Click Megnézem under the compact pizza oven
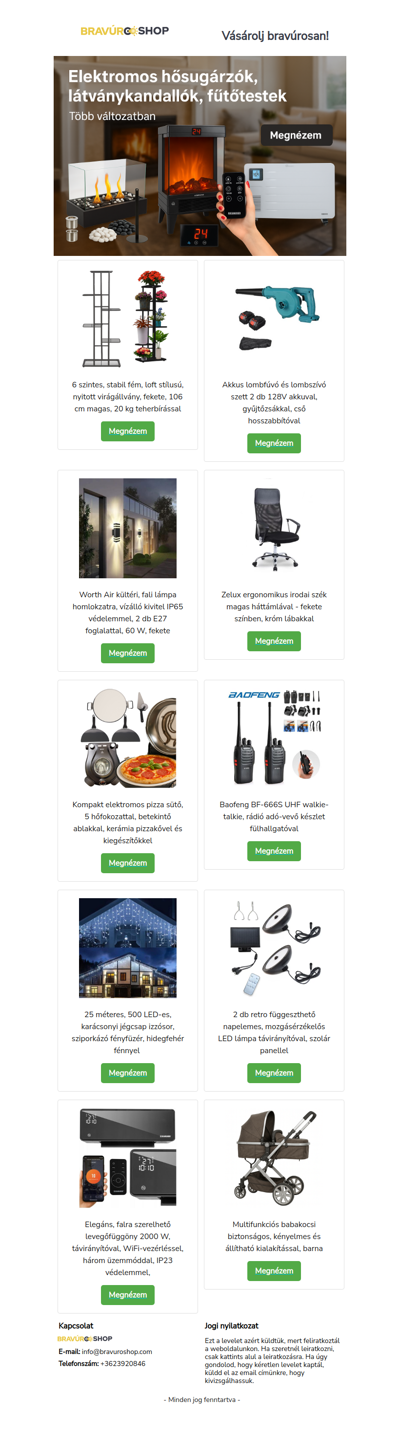This screenshot has height=1429, width=400. tap(127, 863)
